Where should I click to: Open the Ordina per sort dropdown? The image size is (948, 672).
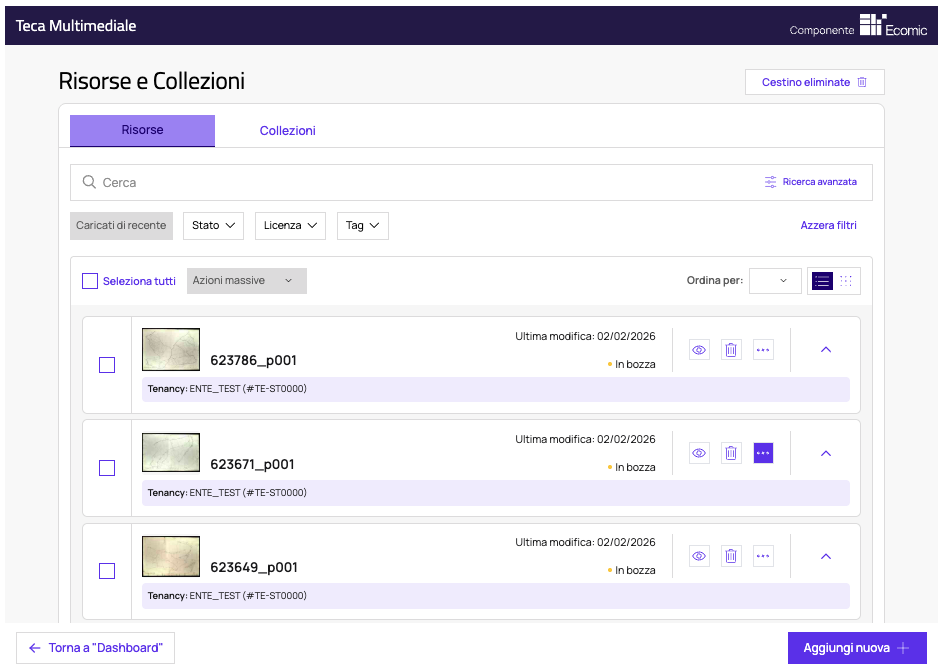tap(775, 281)
